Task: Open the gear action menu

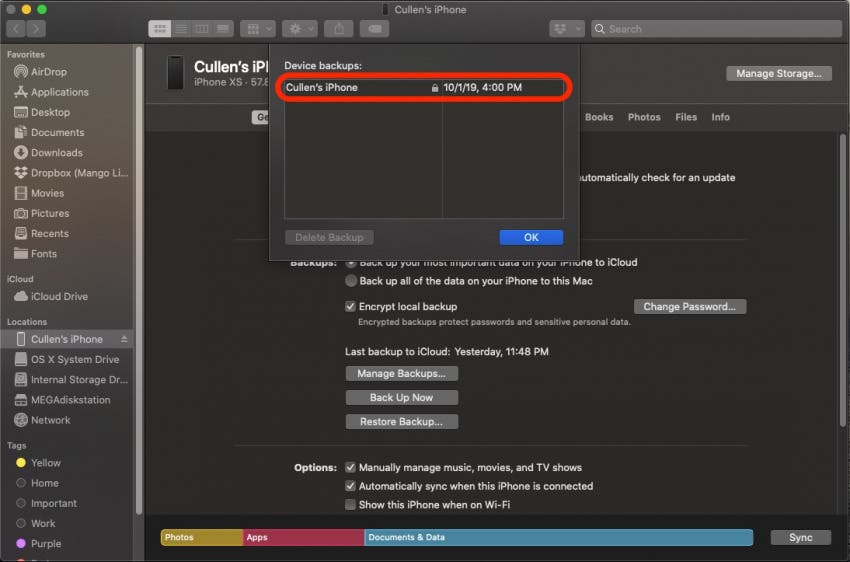Action: (x=300, y=29)
